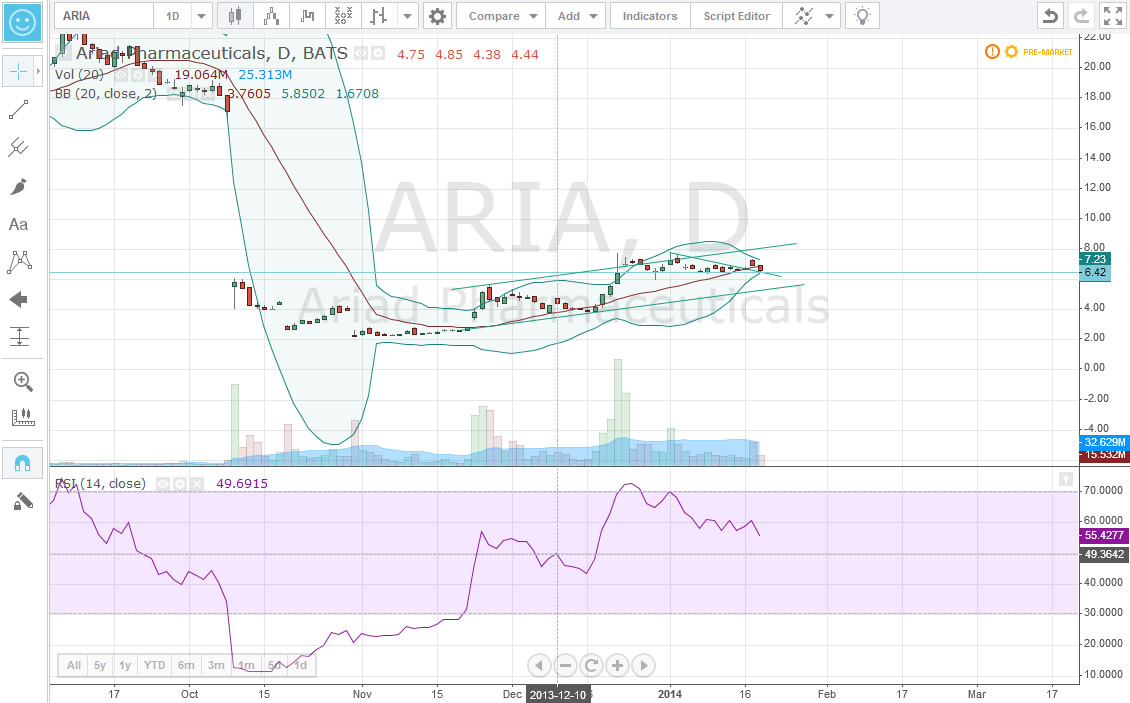Pick the brush drawing tool
The image size is (1130, 703).
click(x=18, y=186)
